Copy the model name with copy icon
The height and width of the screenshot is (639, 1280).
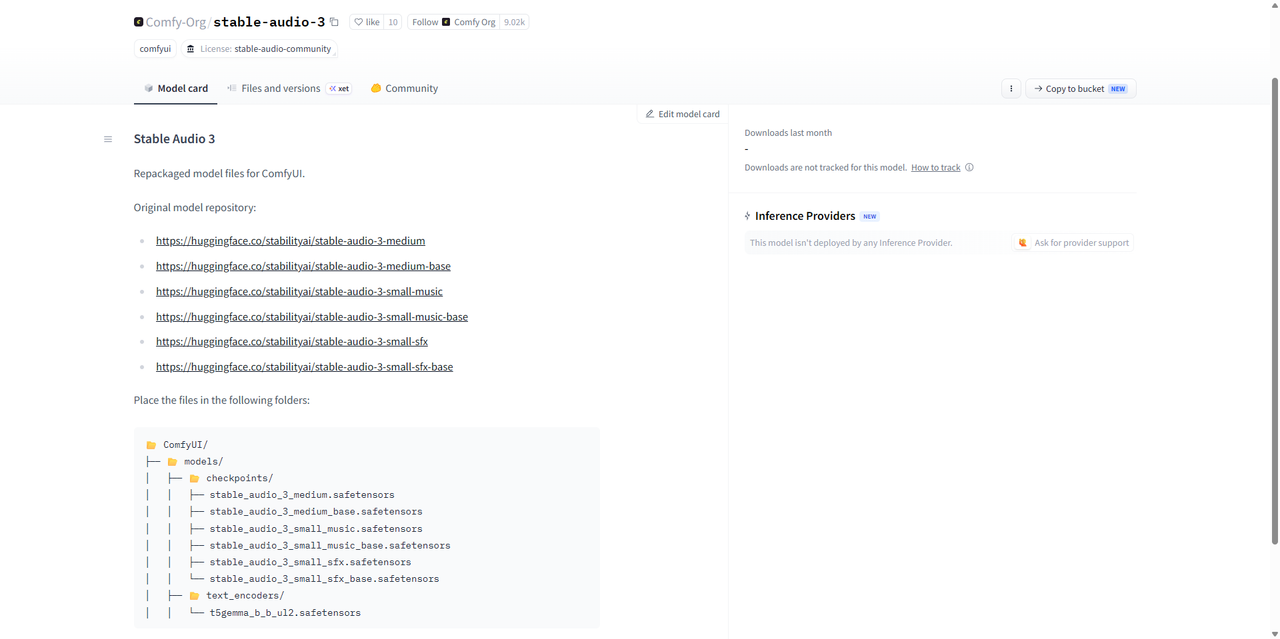pos(335,22)
